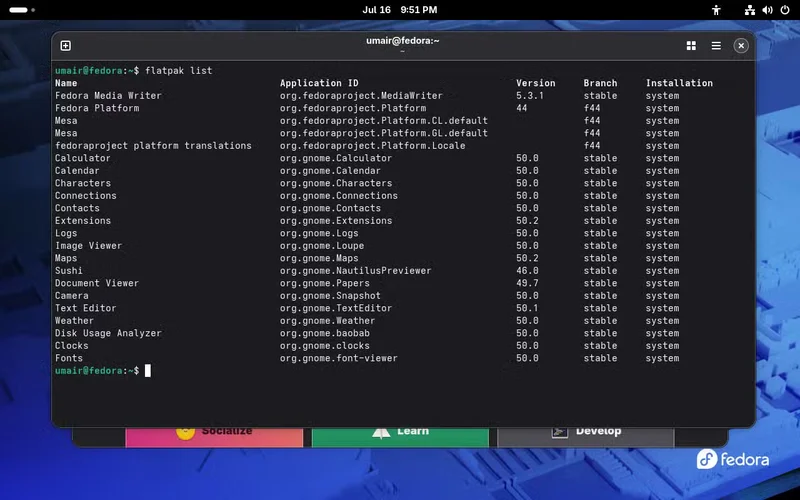Screen dimensions: 800x500
Task: Click 'org.gnome.Connections' application ID
Action: (339, 195)
